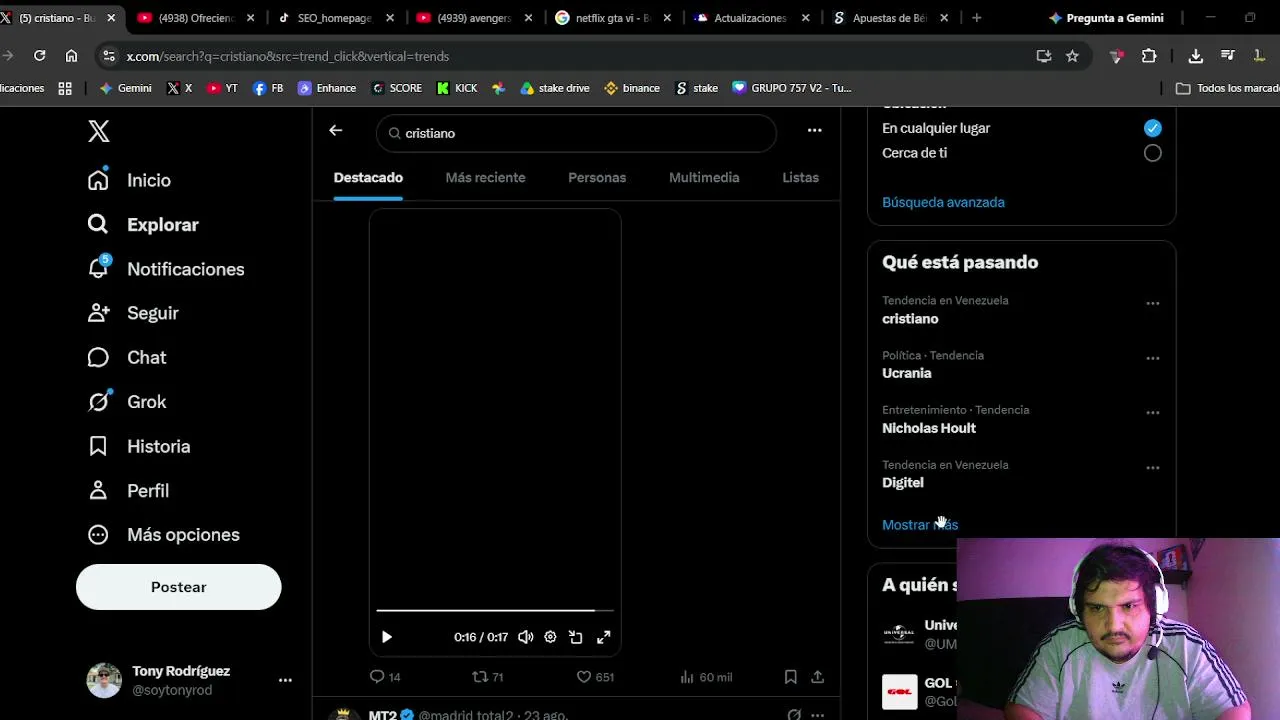Viewport: 1280px width, 720px height.
Task: Open Notificaciones with bell icon
Action: pyautogui.click(x=166, y=269)
